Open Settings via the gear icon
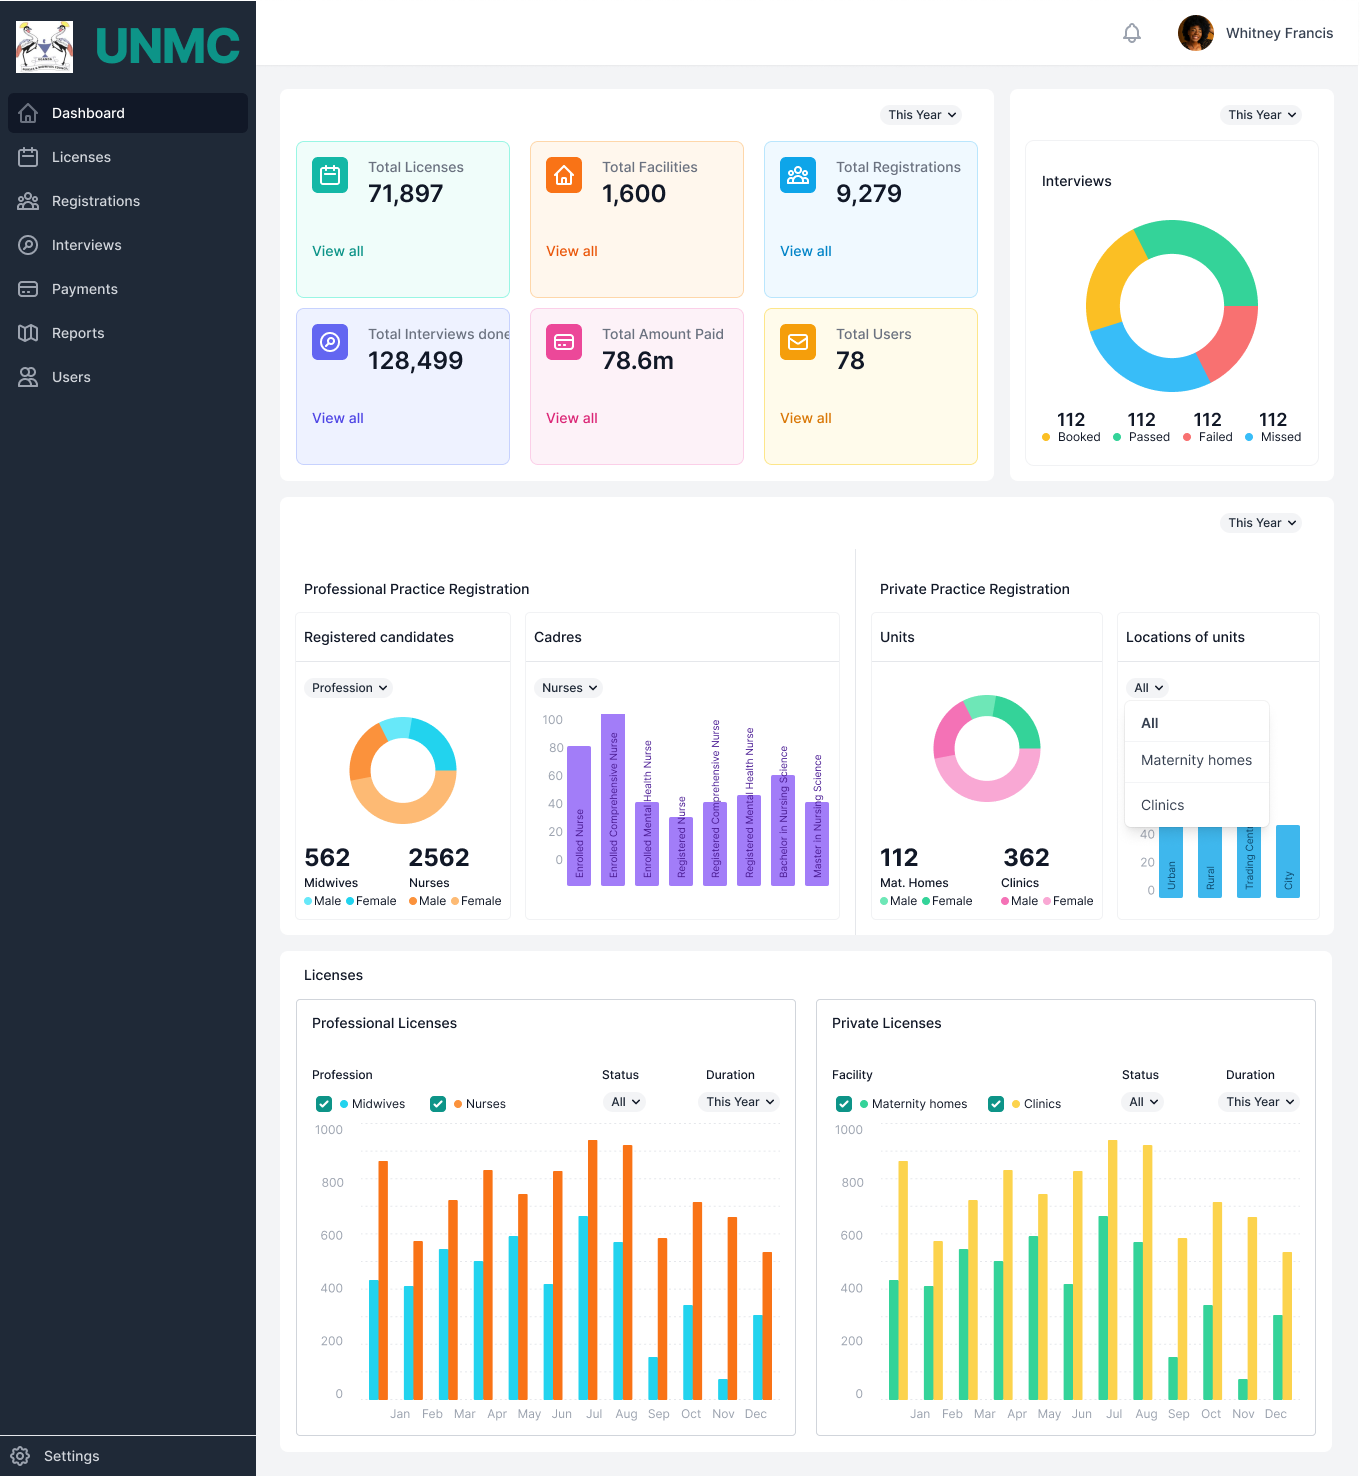 (20, 1456)
